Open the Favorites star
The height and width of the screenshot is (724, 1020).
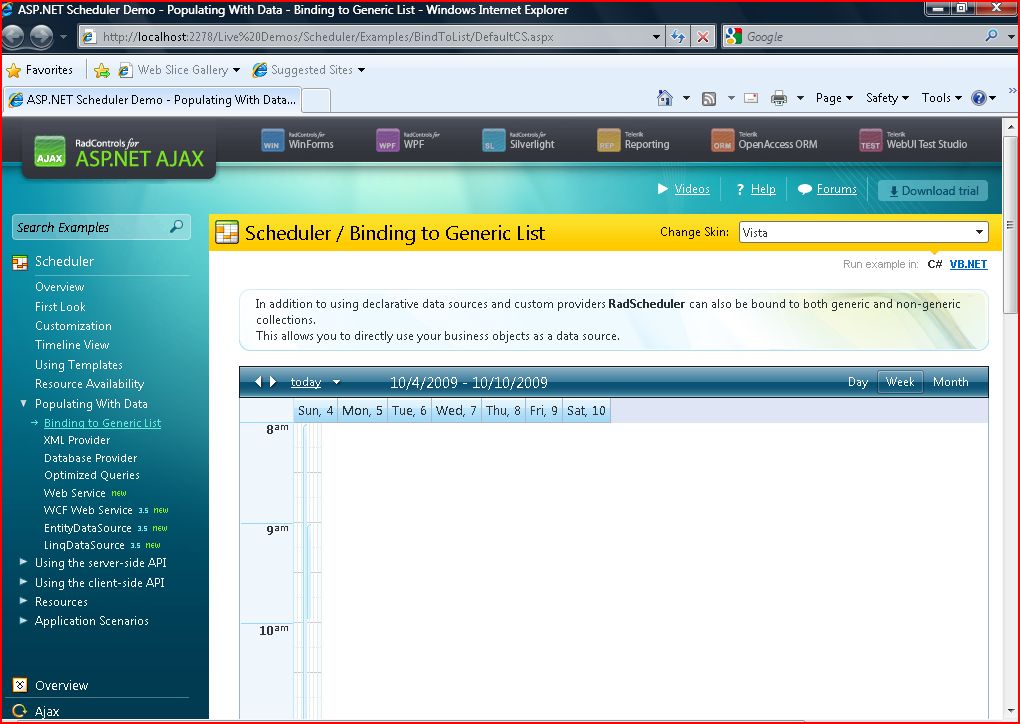[13, 70]
